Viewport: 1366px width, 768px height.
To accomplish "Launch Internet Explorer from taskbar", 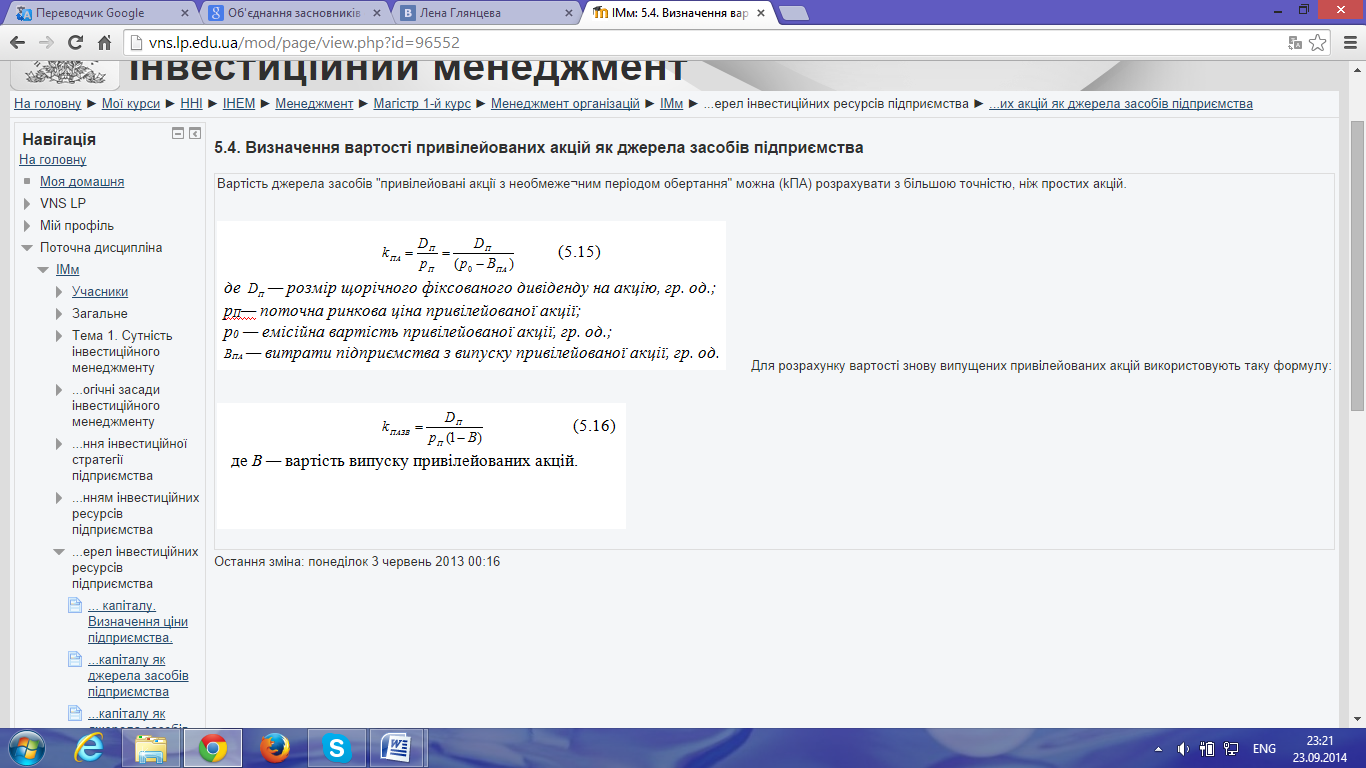I will click(91, 747).
